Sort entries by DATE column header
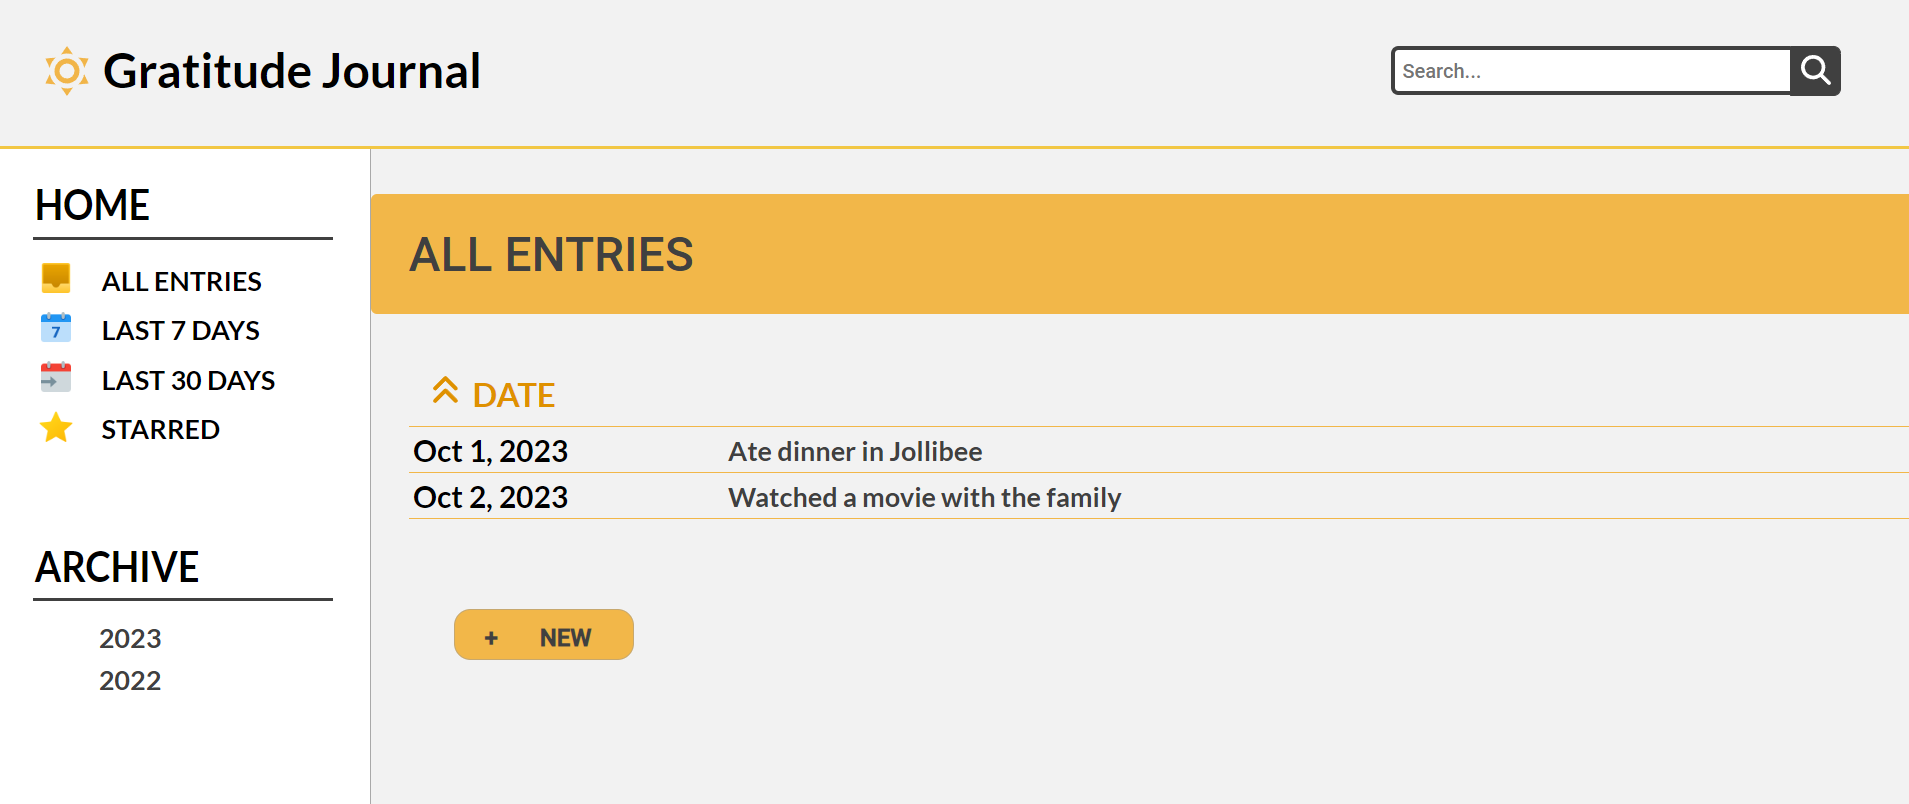Image resolution: width=1909 pixels, height=804 pixels. pos(514,396)
